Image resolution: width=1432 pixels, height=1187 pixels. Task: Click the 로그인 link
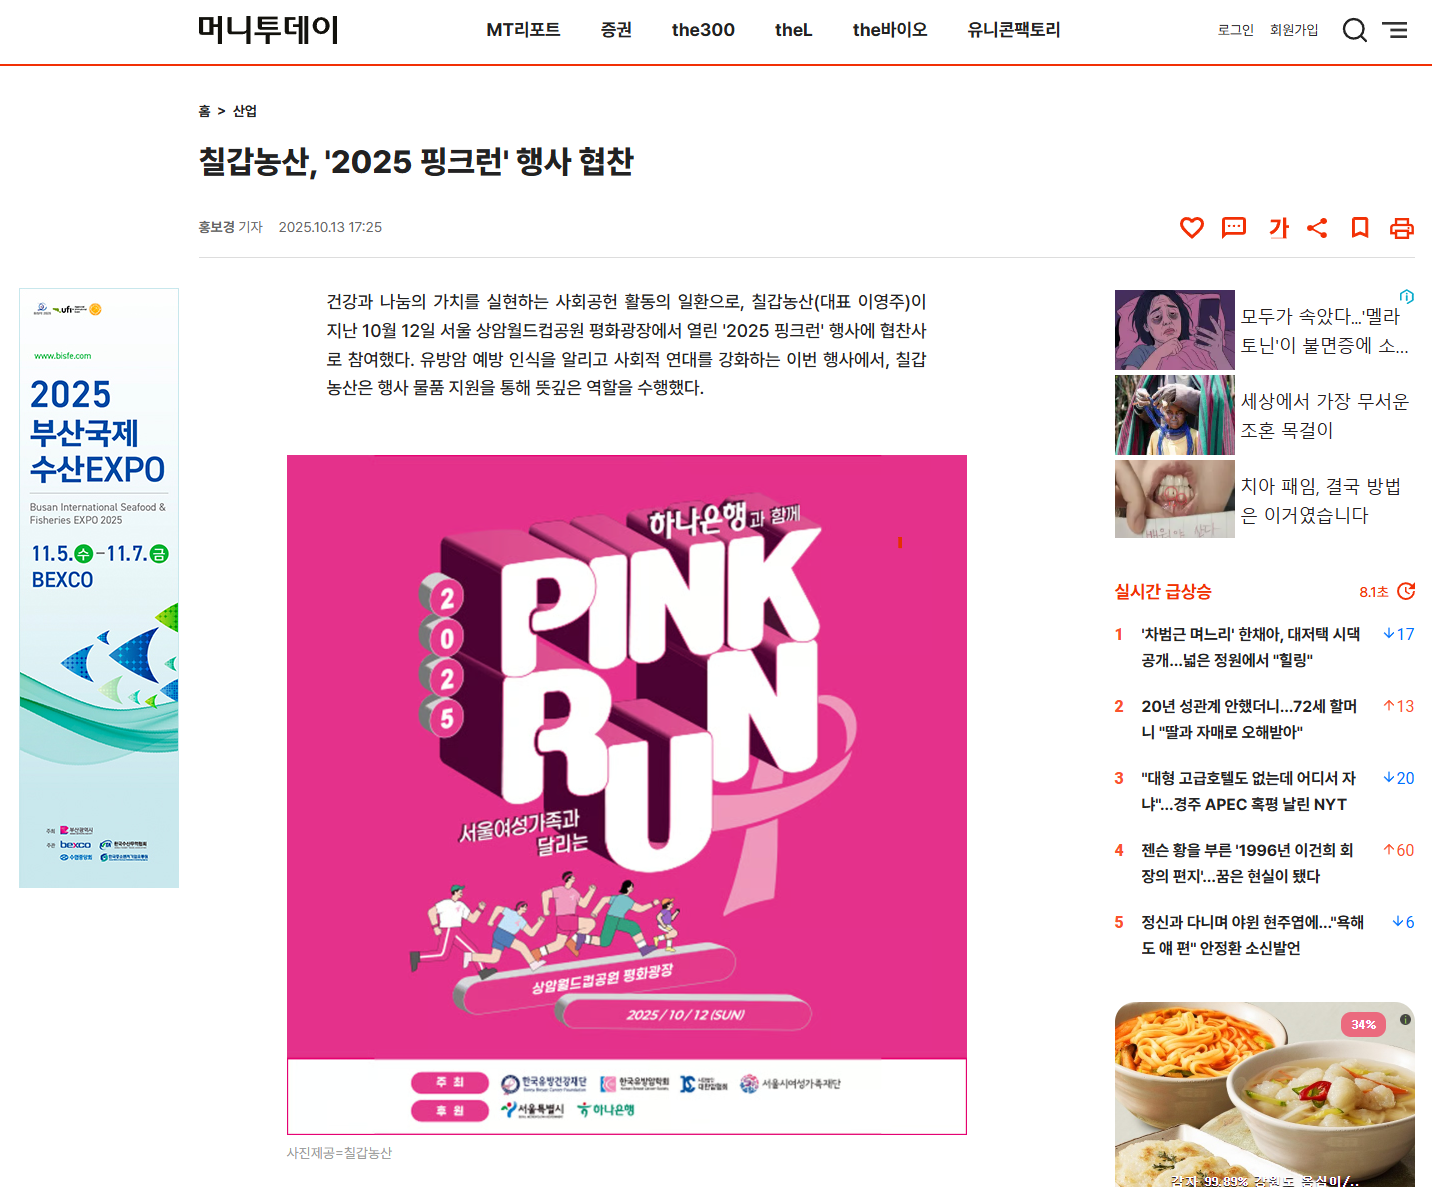tap(1236, 30)
